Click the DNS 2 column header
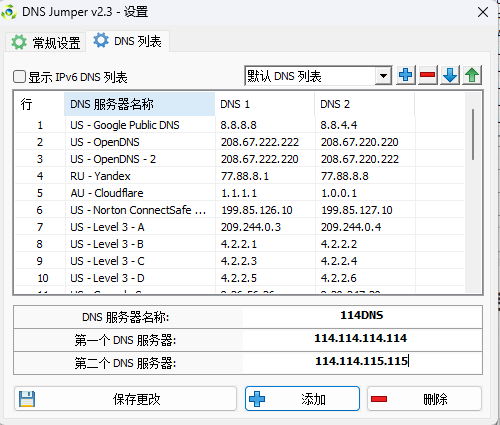Screen dimensions: 500x425 365,104
